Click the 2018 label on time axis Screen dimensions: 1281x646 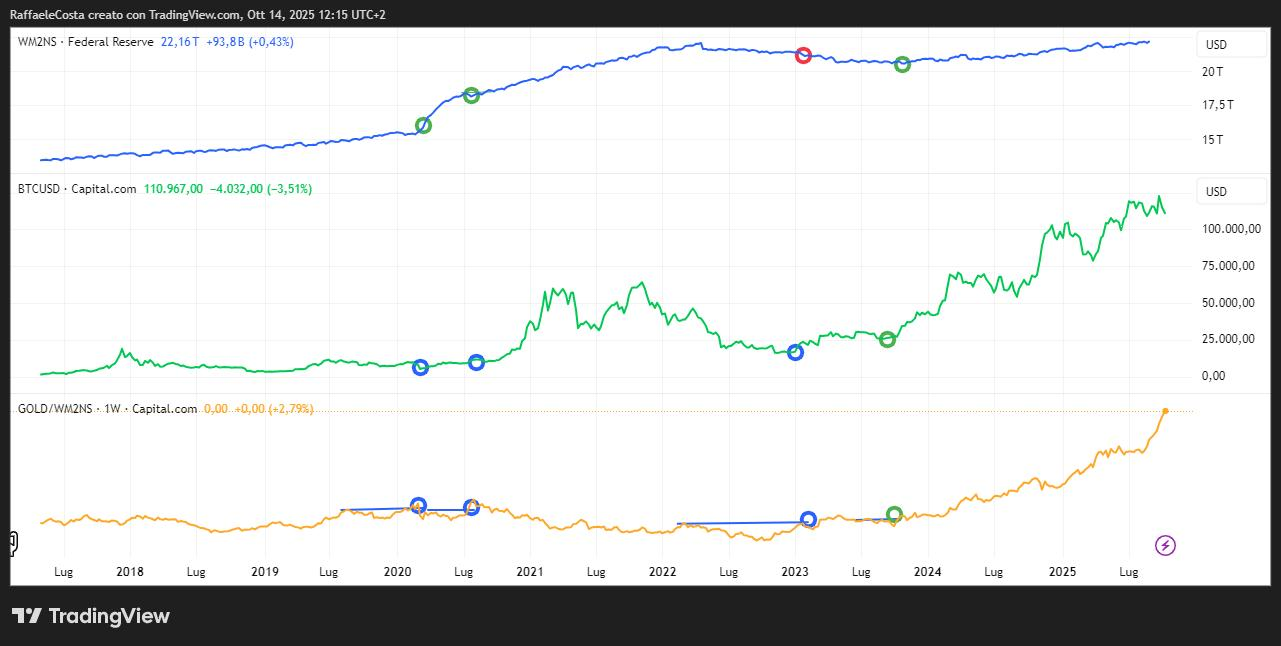click(x=130, y=572)
